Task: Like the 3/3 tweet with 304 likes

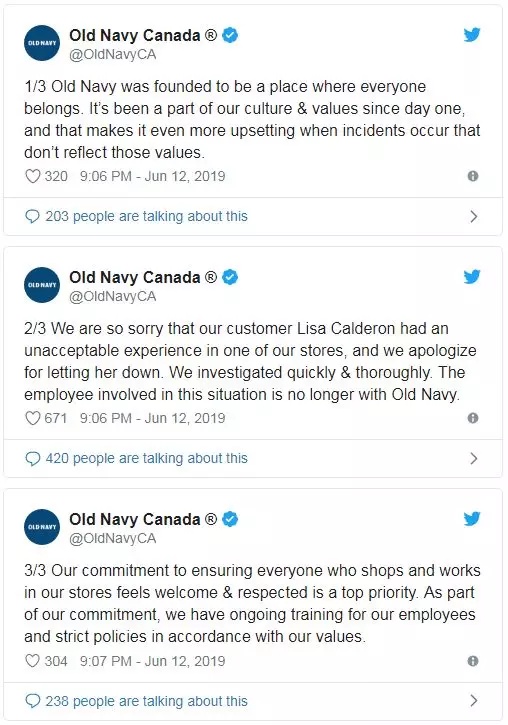Action: [x=32, y=661]
